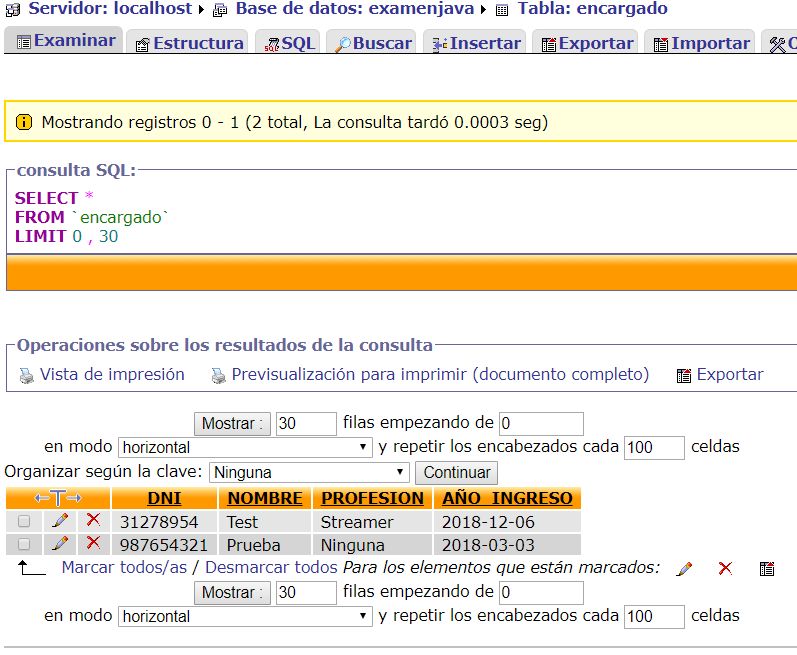Switch to the Examinar tab
The width and height of the screenshot is (797, 655).
(x=66, y=41)
